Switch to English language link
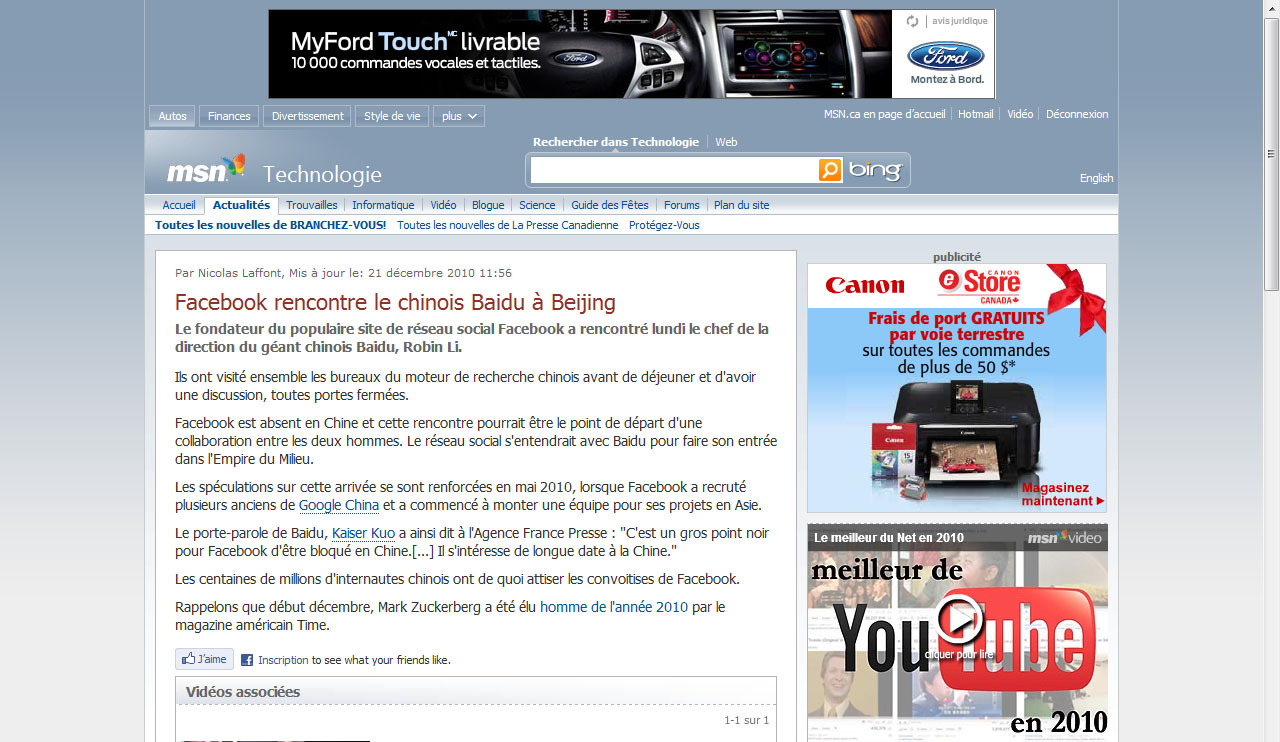 pyautogui.click(x=1096, y=178)
